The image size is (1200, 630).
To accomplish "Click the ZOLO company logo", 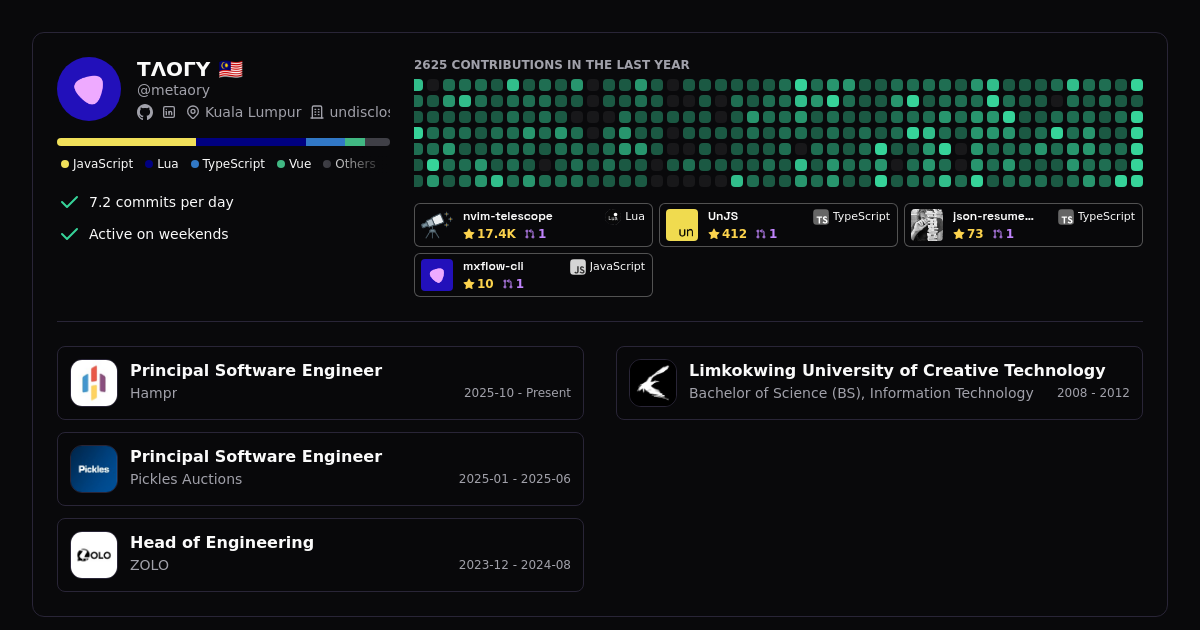I will coord(94,555).
